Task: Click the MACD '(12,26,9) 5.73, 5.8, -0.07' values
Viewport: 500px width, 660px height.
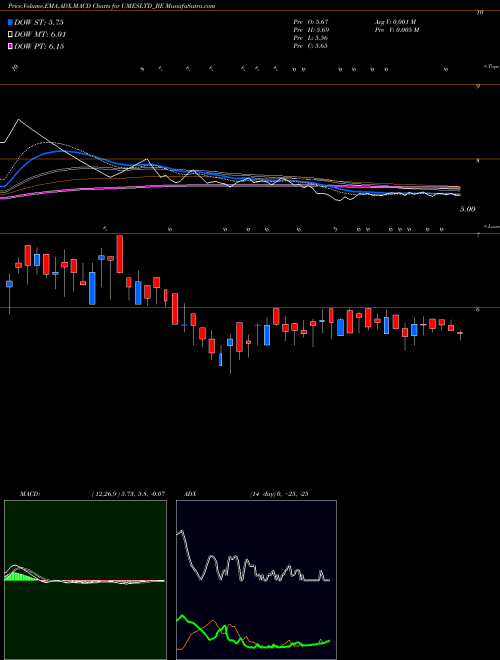Action: click(x=128, y=494)
